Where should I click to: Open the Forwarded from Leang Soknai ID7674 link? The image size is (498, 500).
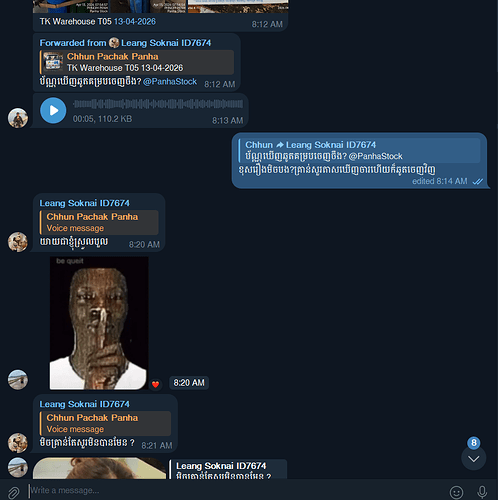[x=125, y=43]
